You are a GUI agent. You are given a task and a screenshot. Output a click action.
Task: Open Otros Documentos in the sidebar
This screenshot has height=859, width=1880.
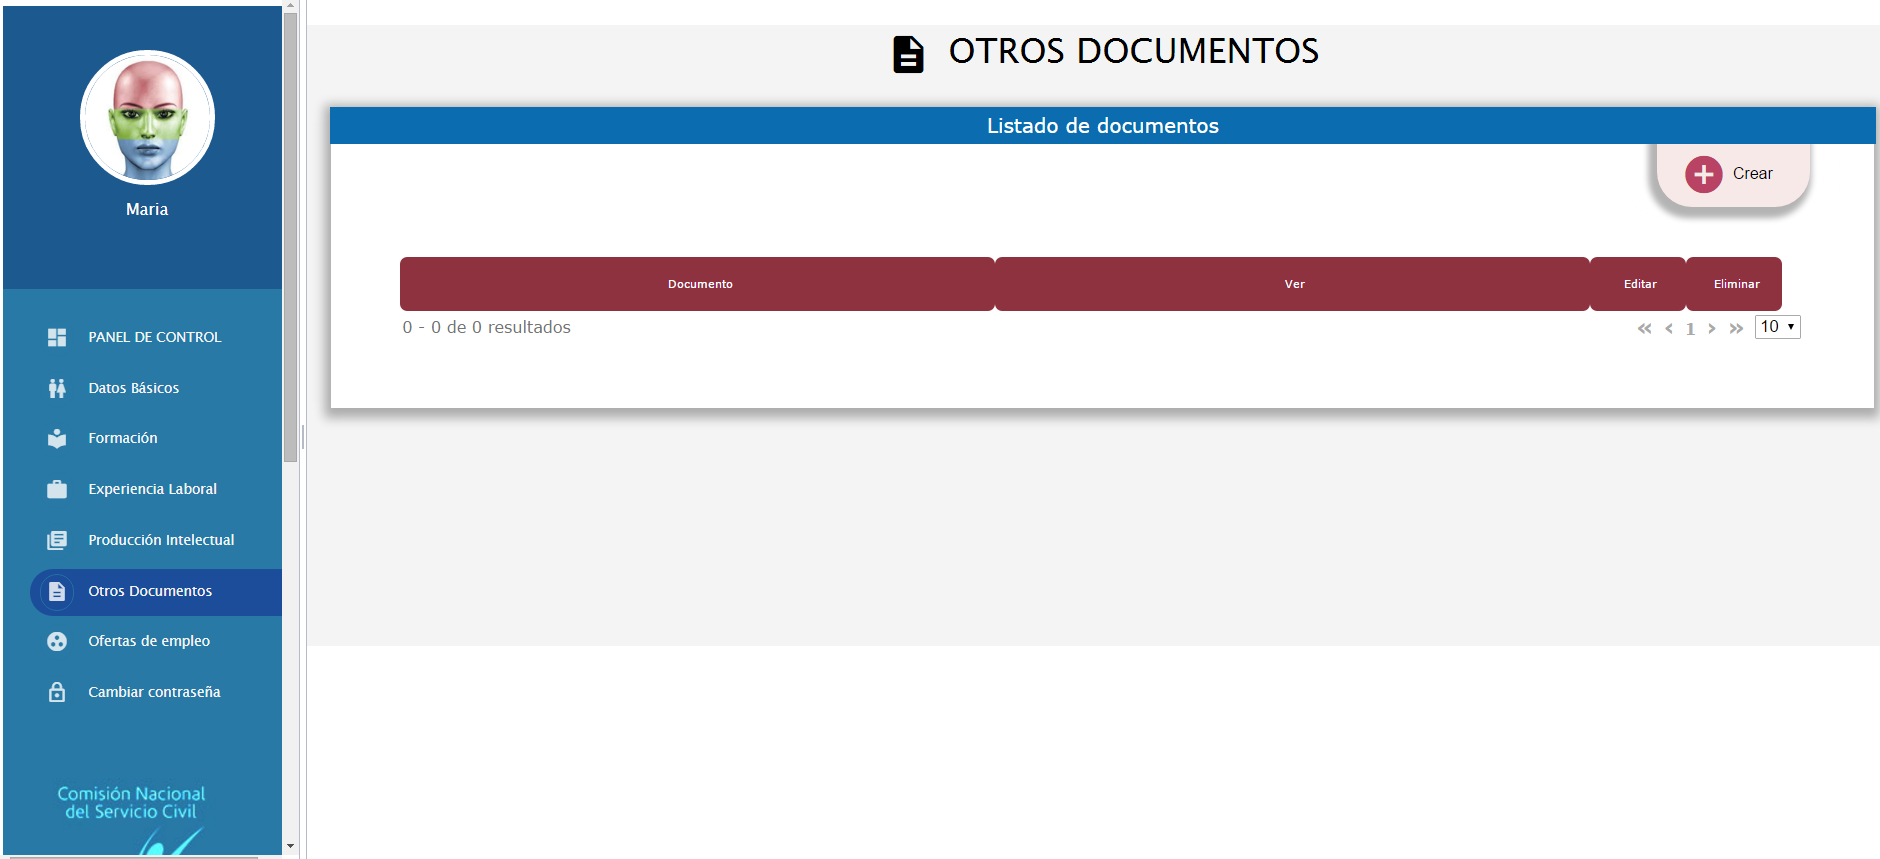(x=150, y=591)
